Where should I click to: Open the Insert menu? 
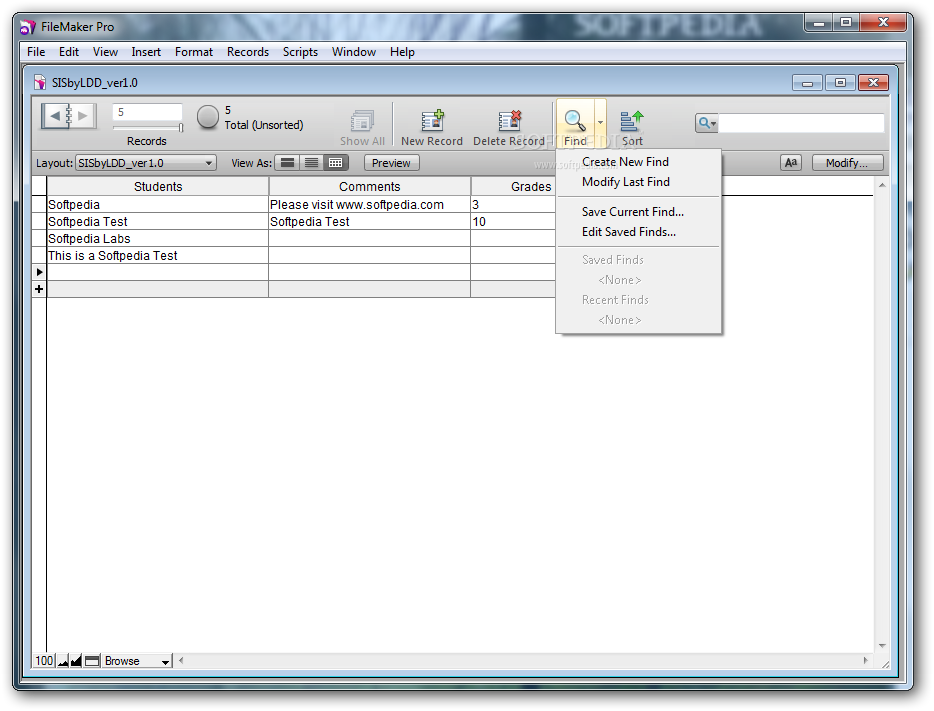[x=146, y=52]
